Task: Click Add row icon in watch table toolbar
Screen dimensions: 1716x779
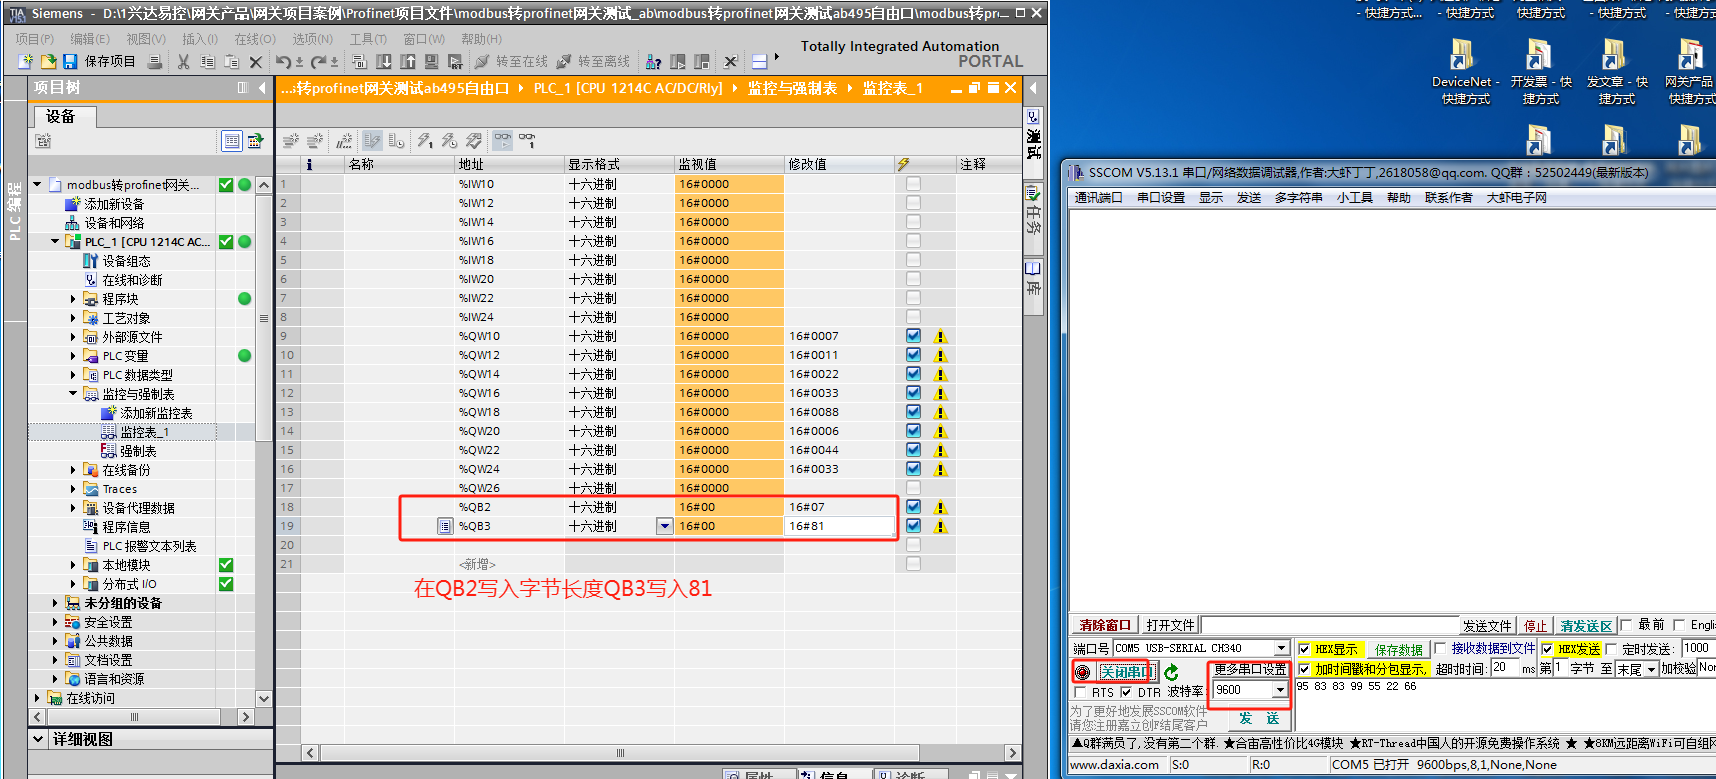Action: coord(315,141)
